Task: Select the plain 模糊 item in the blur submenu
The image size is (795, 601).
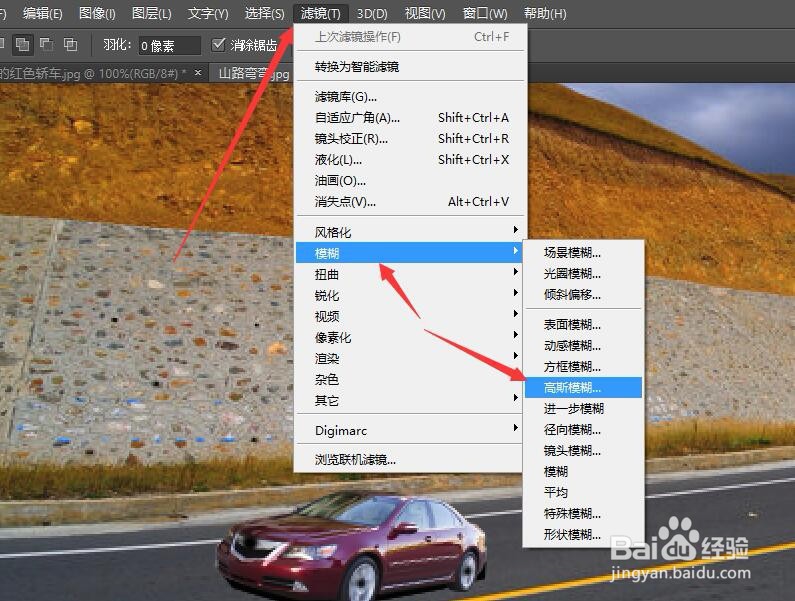Action: pyautogui.click(x=584, y=472)
